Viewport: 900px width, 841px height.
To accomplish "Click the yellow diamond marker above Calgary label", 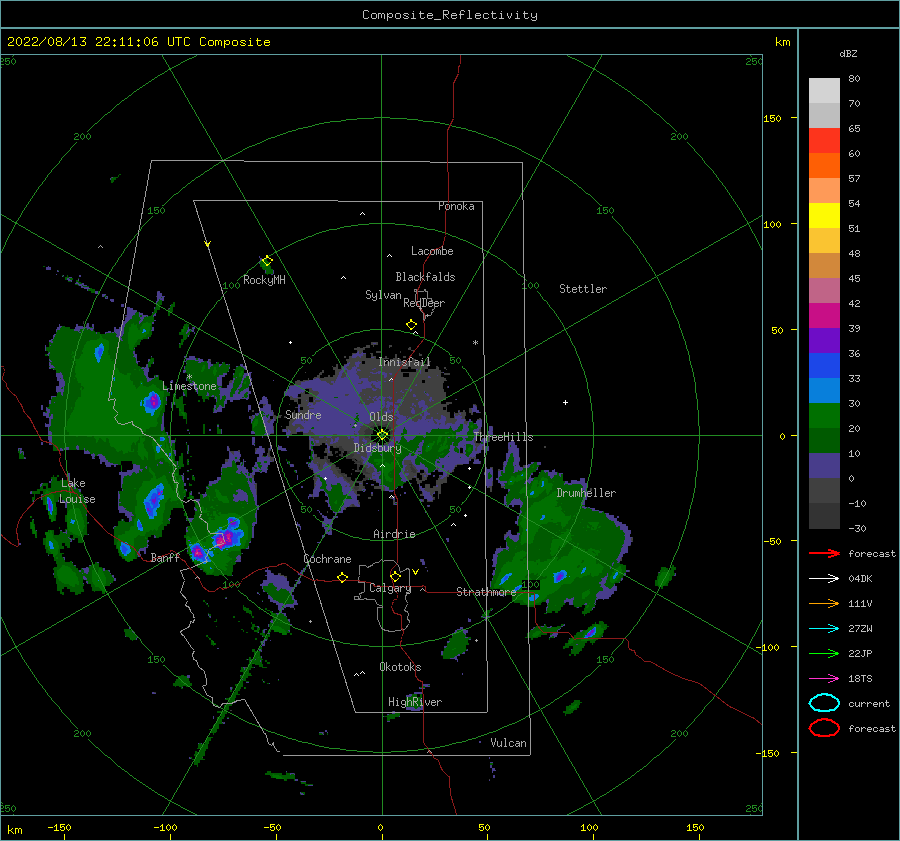I will tap(395, 576).
